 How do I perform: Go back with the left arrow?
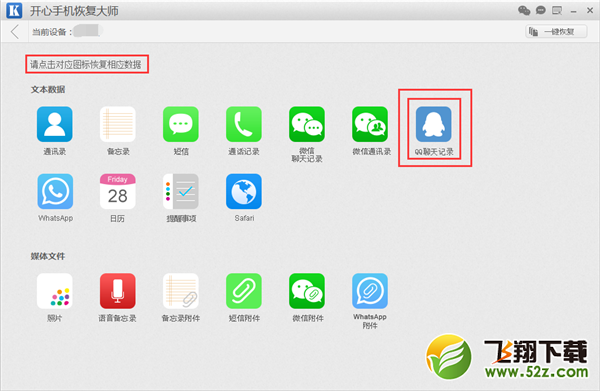(15, 31)
